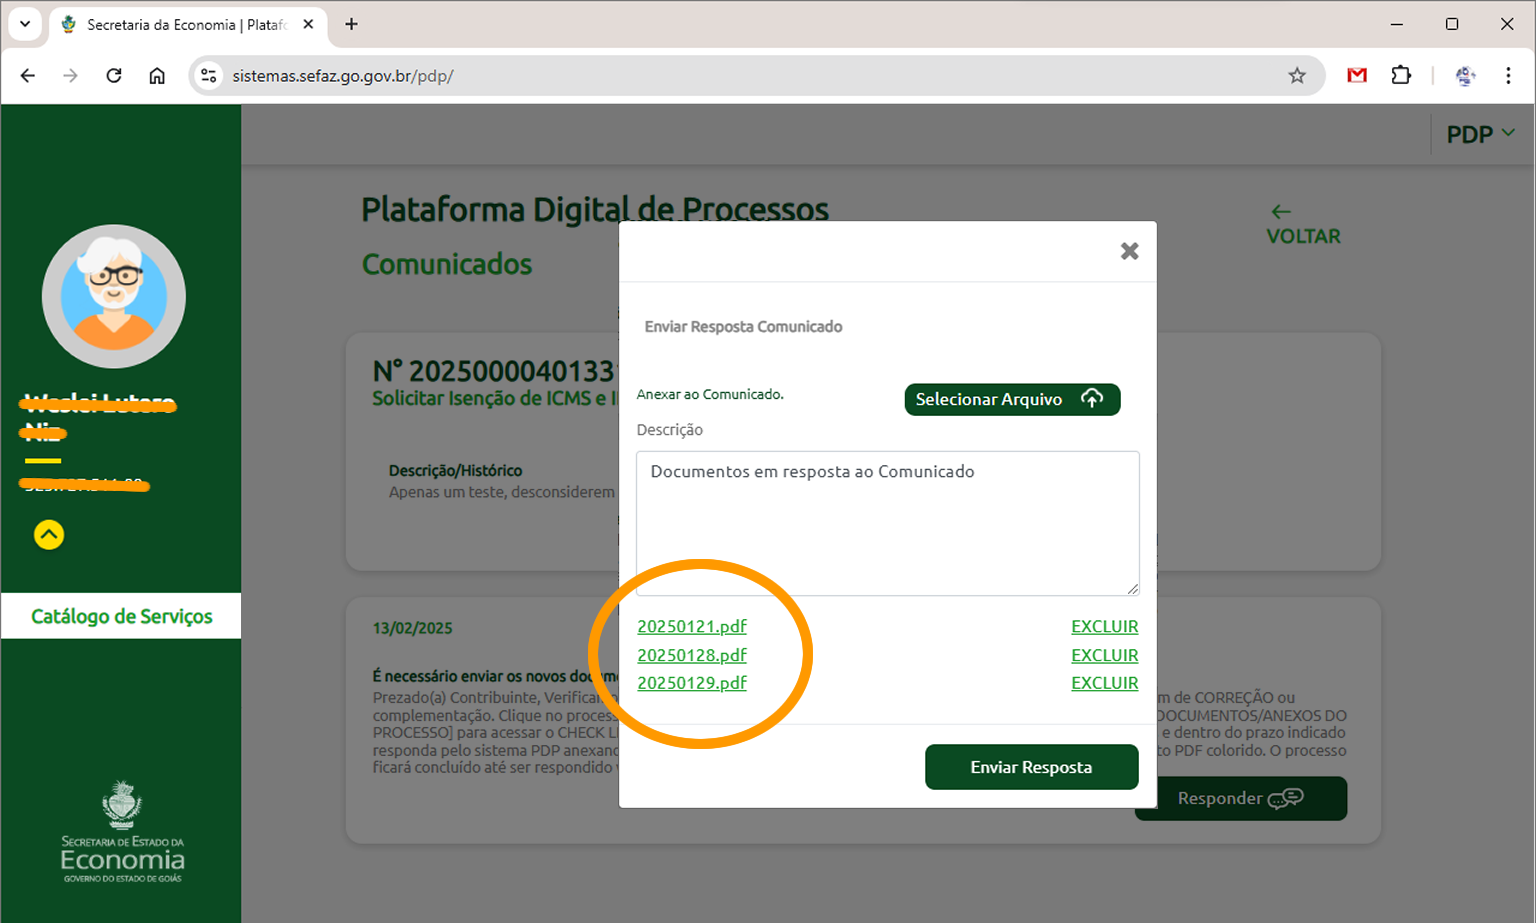Screen dimensions: 1536x923
Task: Open the site information icon in address bar
Action: (x=208, y=75)
